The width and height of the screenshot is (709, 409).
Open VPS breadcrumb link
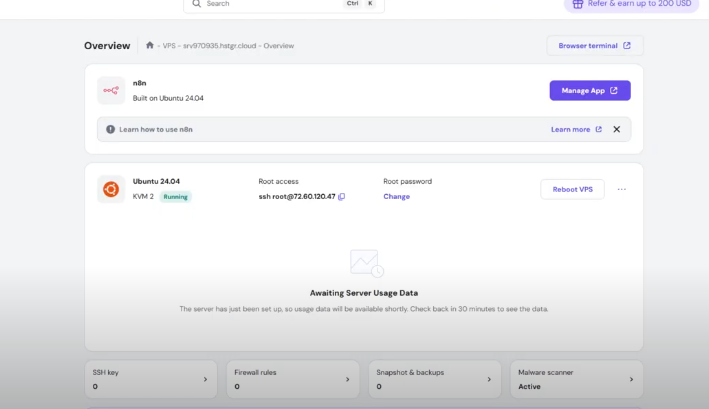point(169,46)
